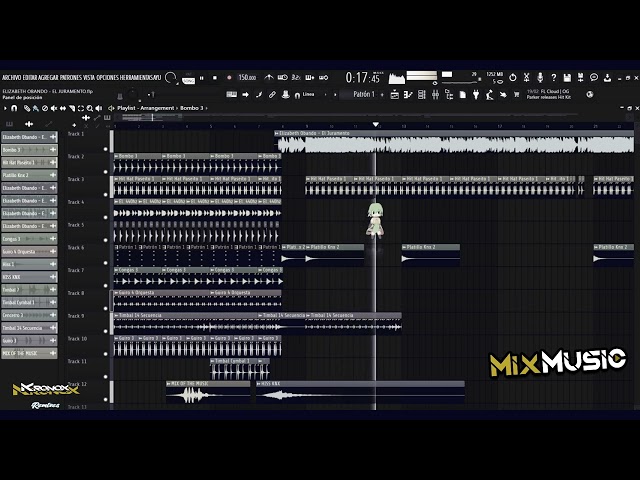This screenshot has height=480, width=640.
Task: Select the playlist select tool icon
Action: 81,108
